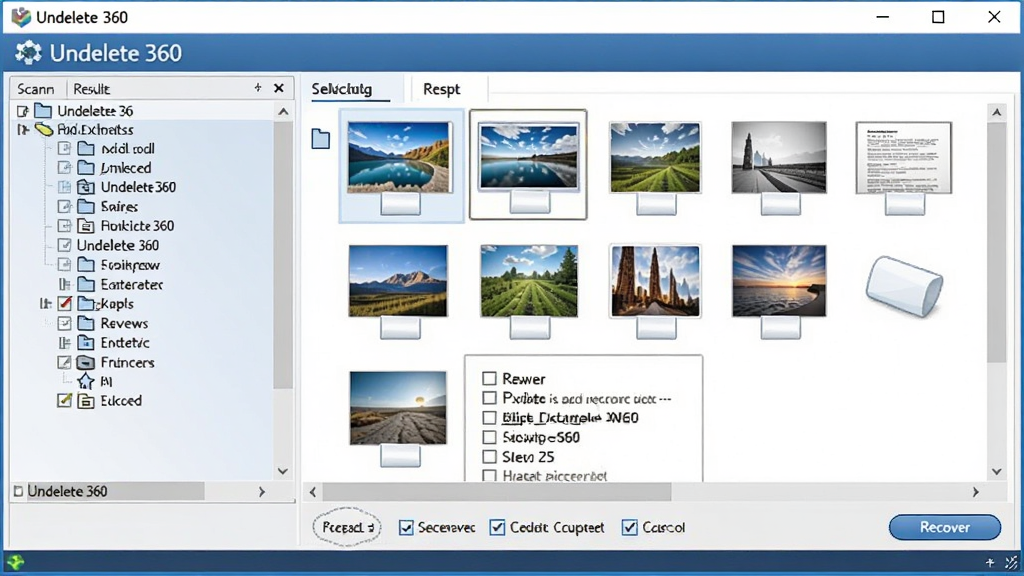This screenshot has height=576, width=1024.
Task: Click the dashed-outline button beside Secevevec
Action: [347, 527]
